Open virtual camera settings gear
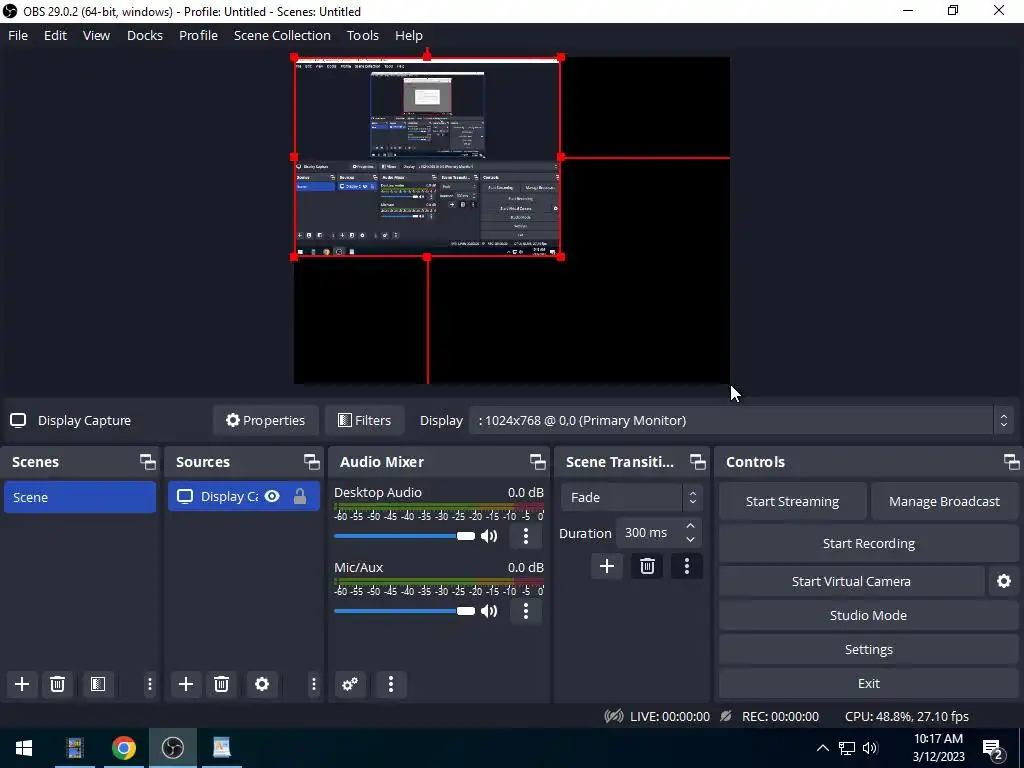Image resolution: width=1024 pixels, height=768 pixels. 1004,581
